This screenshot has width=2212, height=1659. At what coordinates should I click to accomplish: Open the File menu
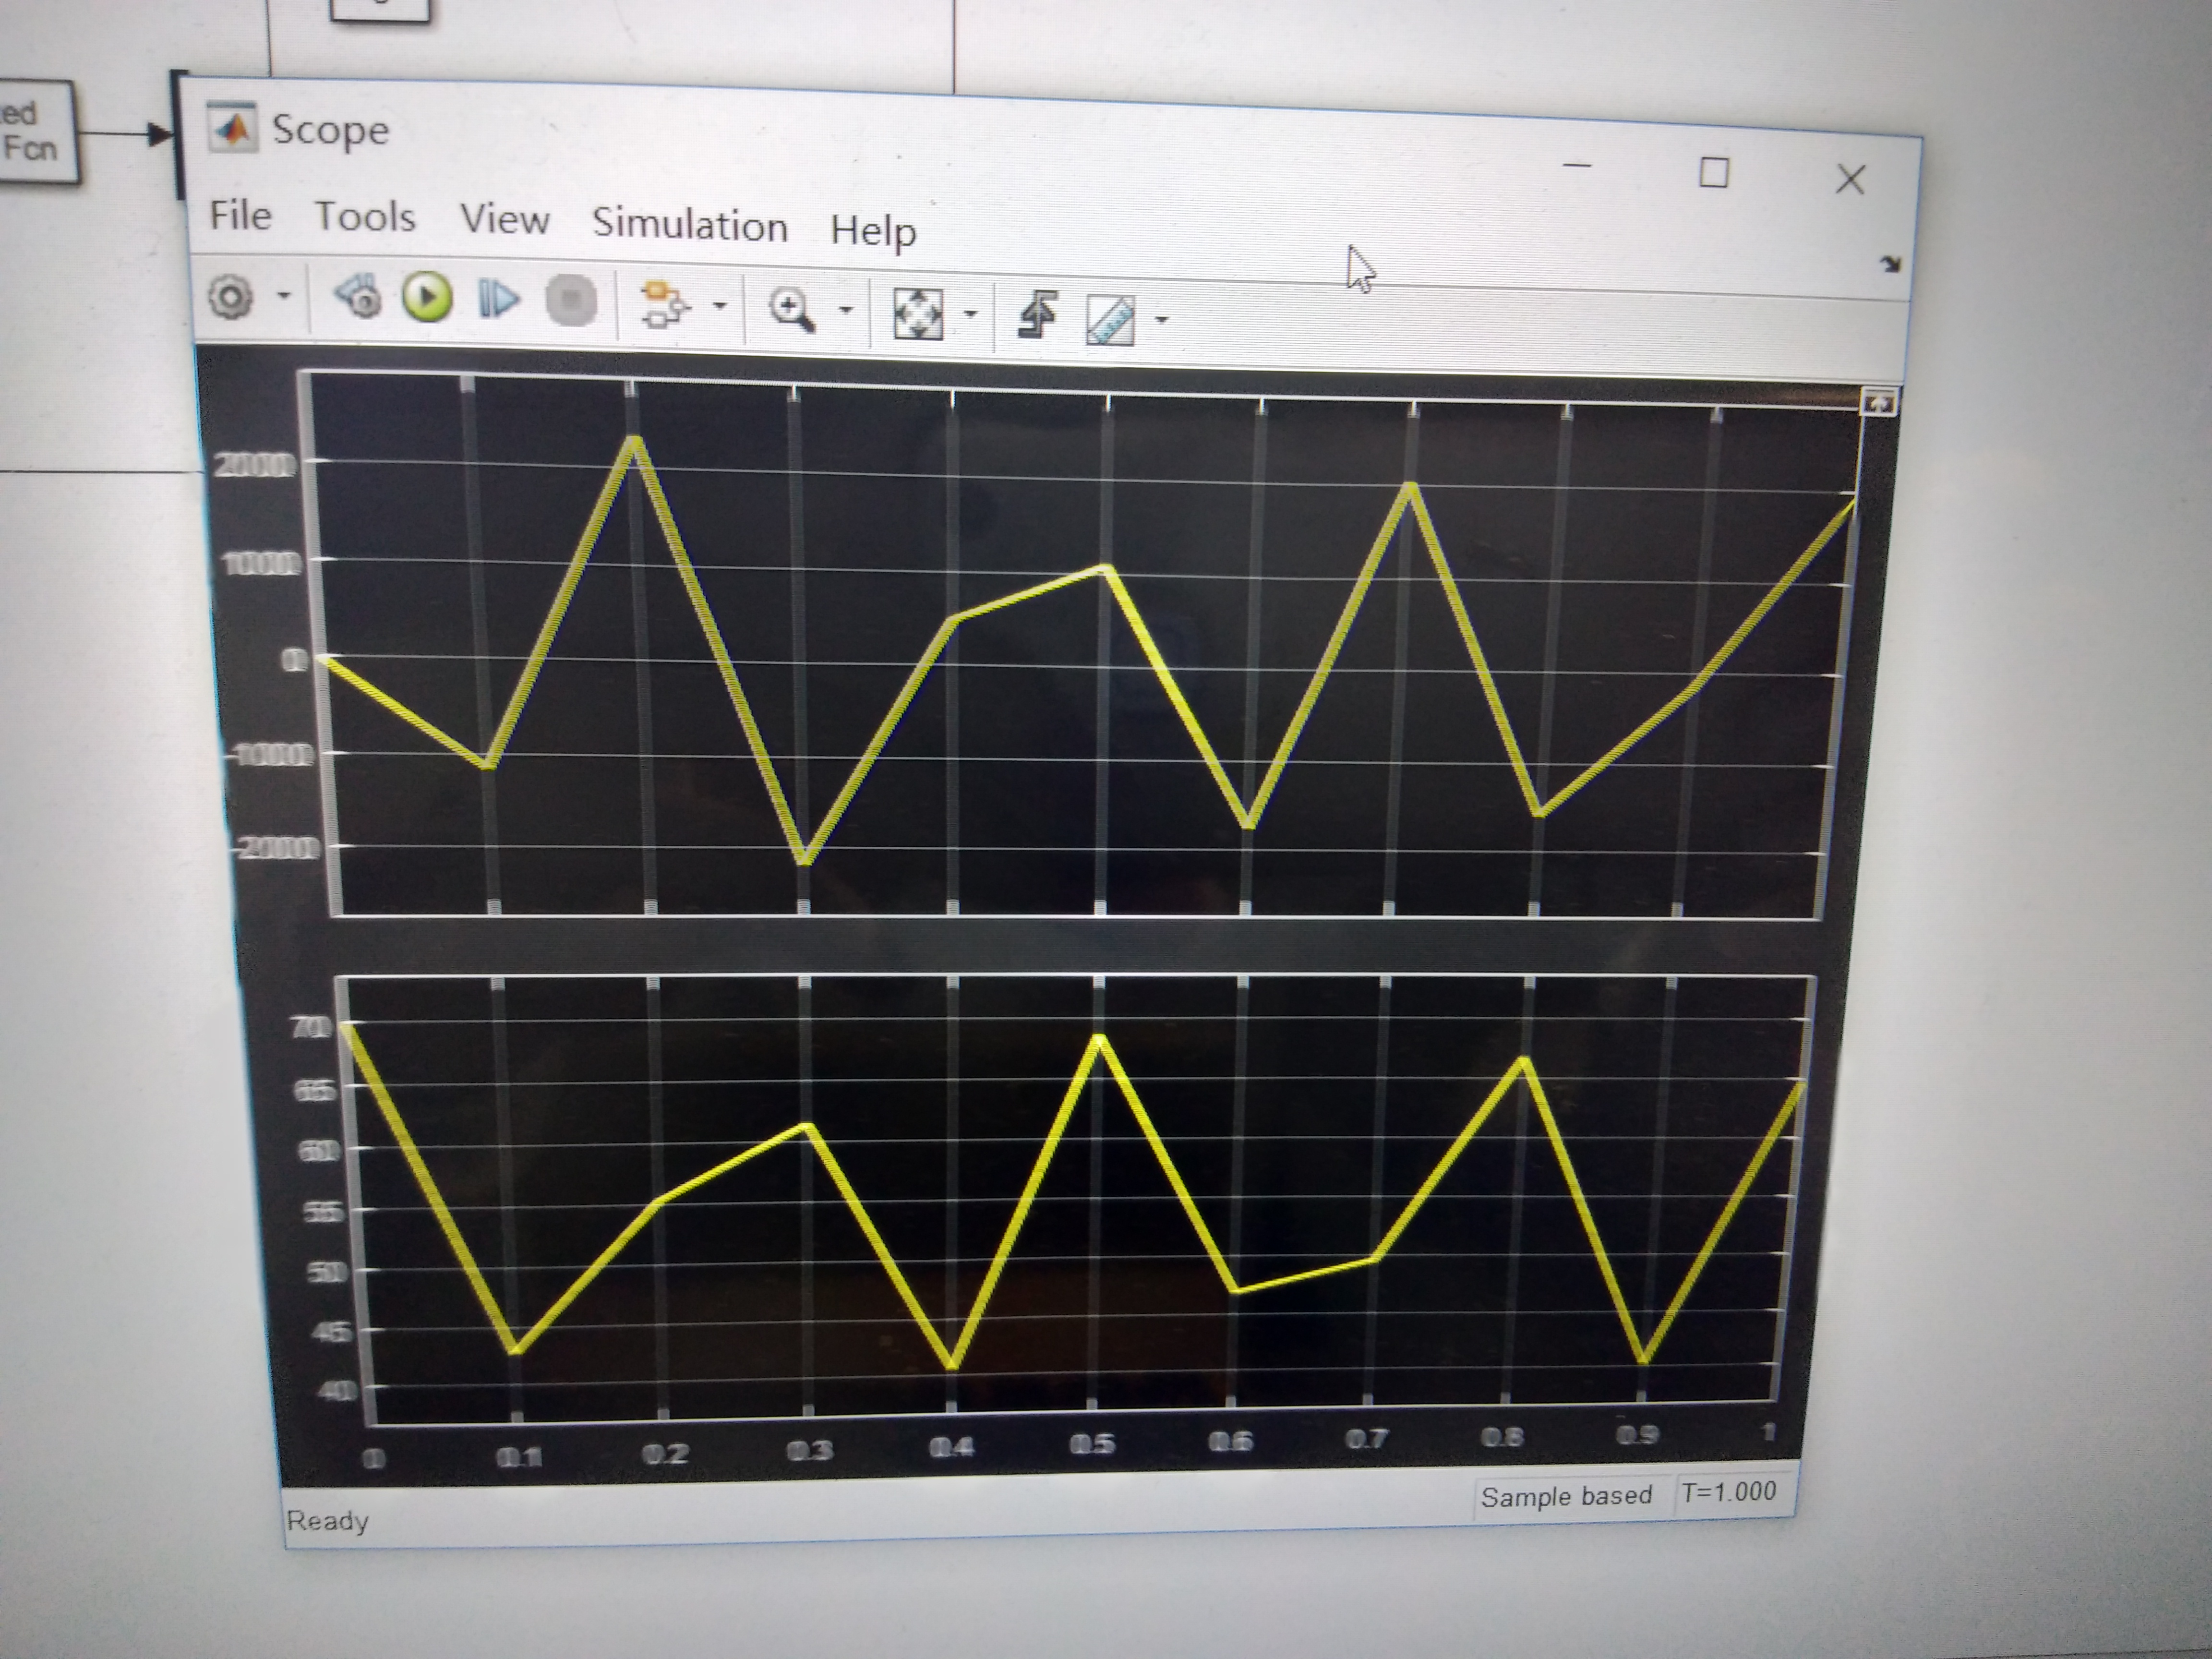point(240,215)
